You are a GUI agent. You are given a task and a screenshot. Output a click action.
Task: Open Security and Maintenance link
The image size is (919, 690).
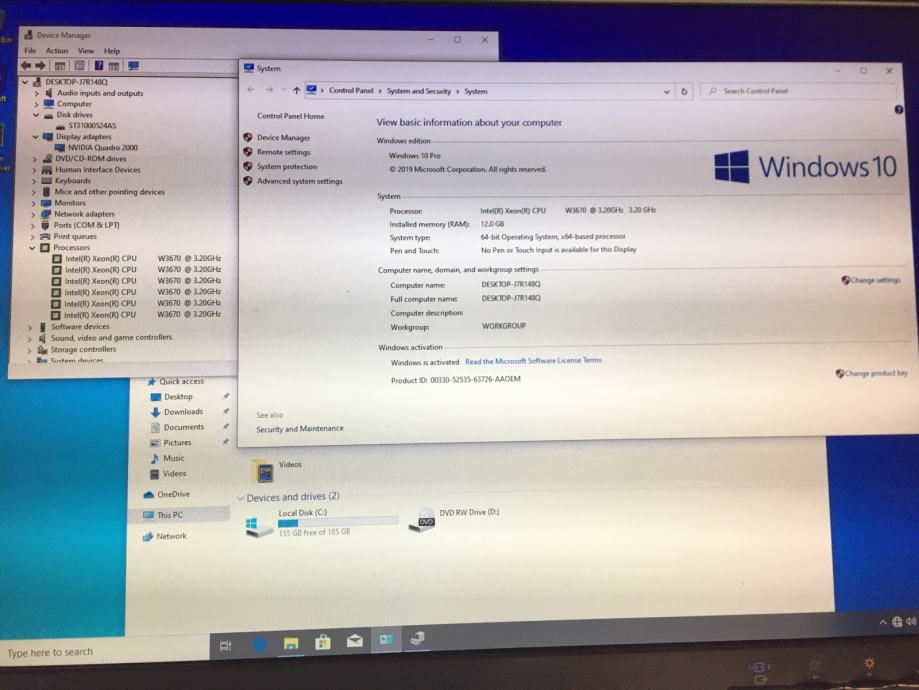click(x=299, y=429)
